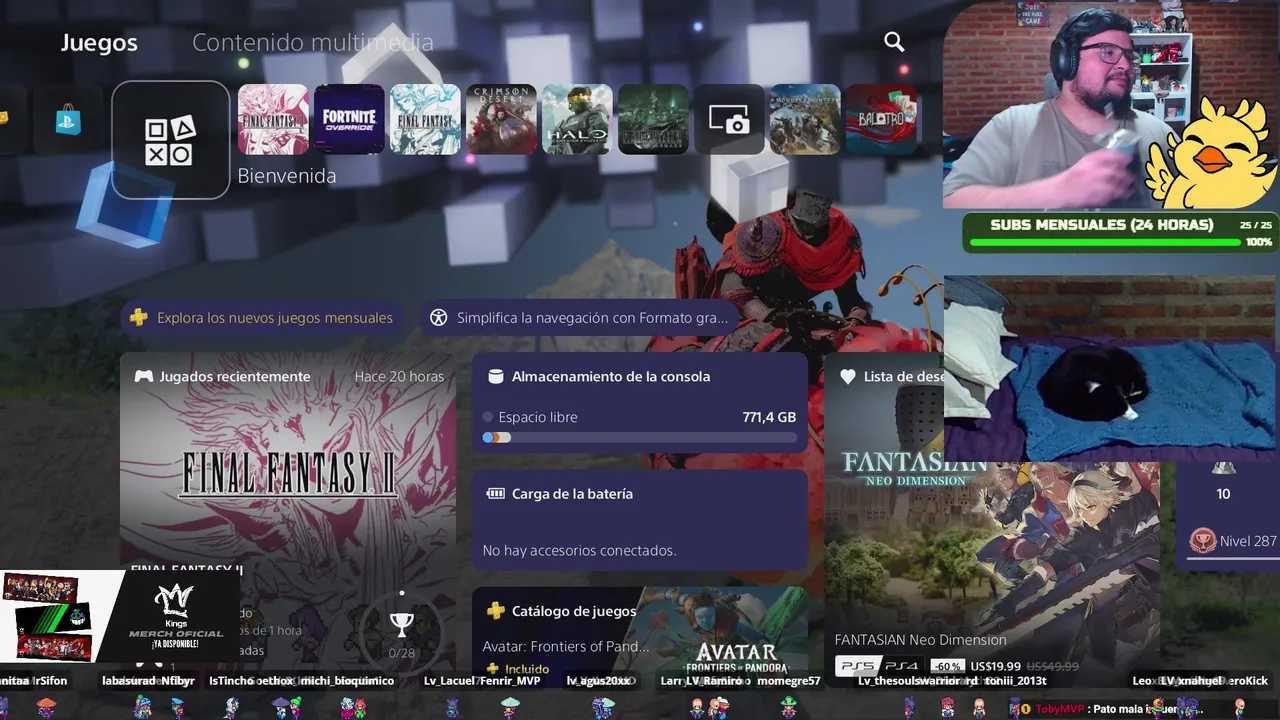Viewport: 1280px width, 720px height.
Task: Open the media gallery camera icon
Action: [729, 120]
